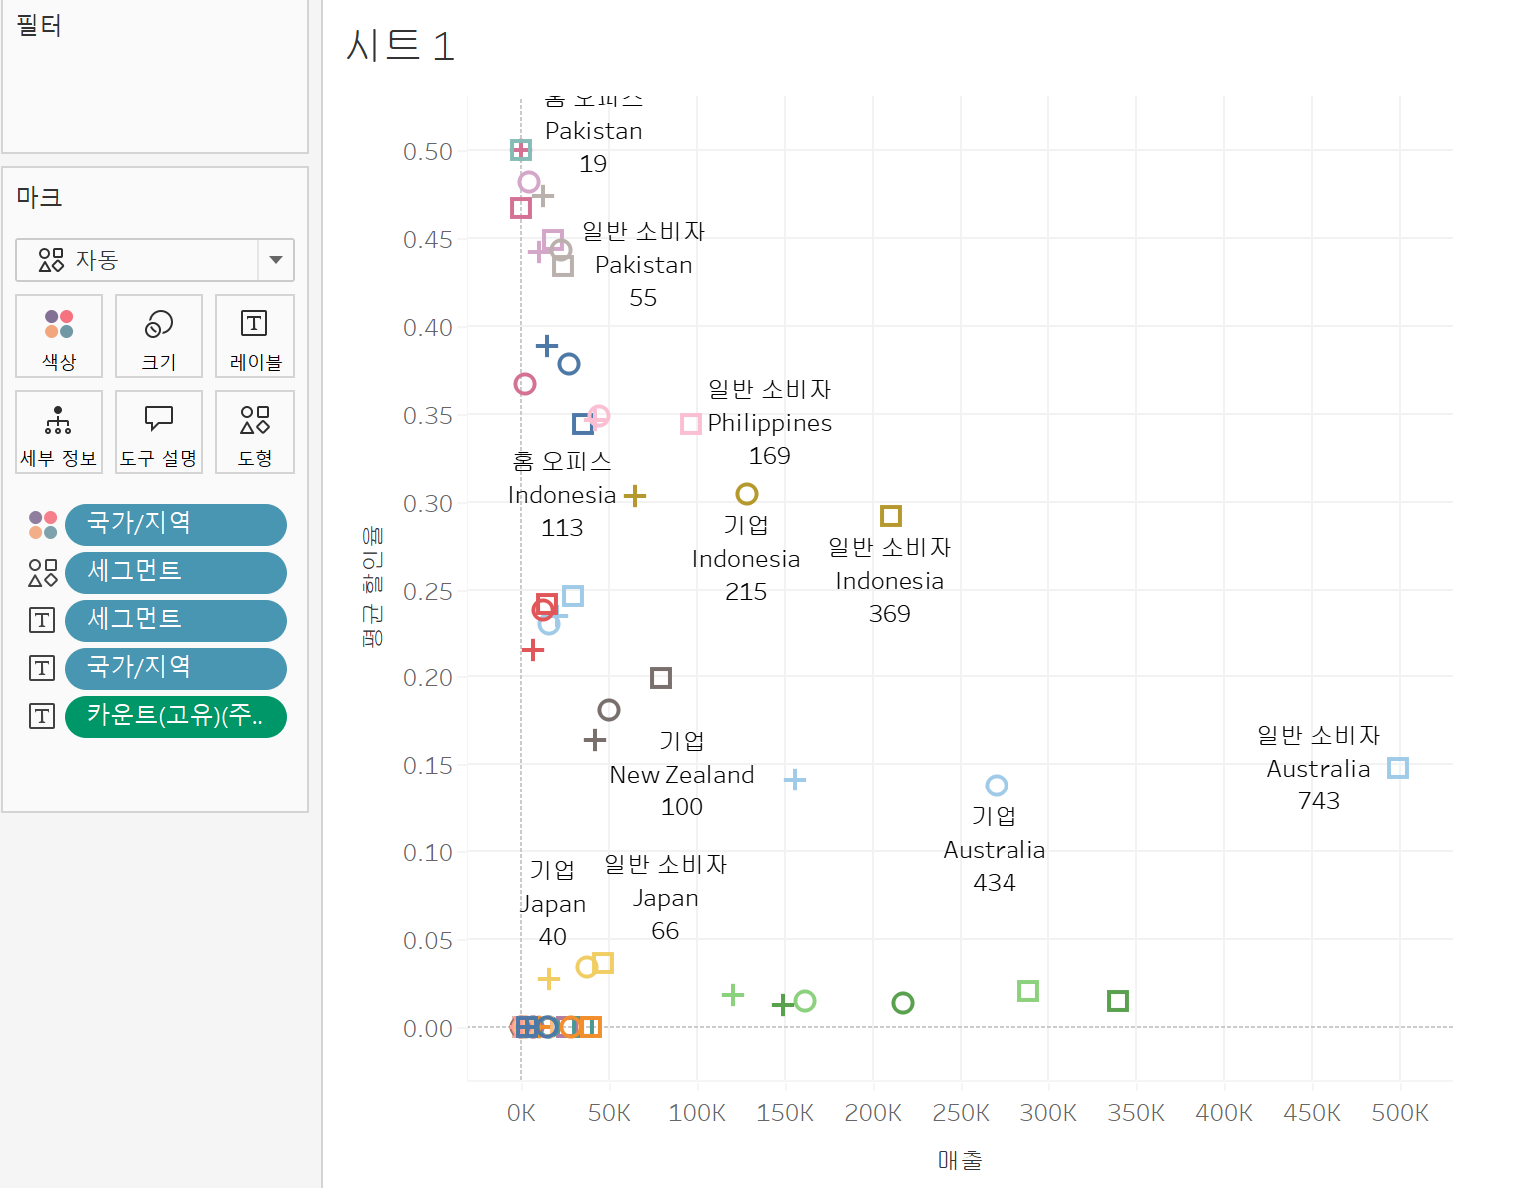Click the 0.25 tick on the y-axis
The image size is (1517, 1188).
tap(428, 591)
